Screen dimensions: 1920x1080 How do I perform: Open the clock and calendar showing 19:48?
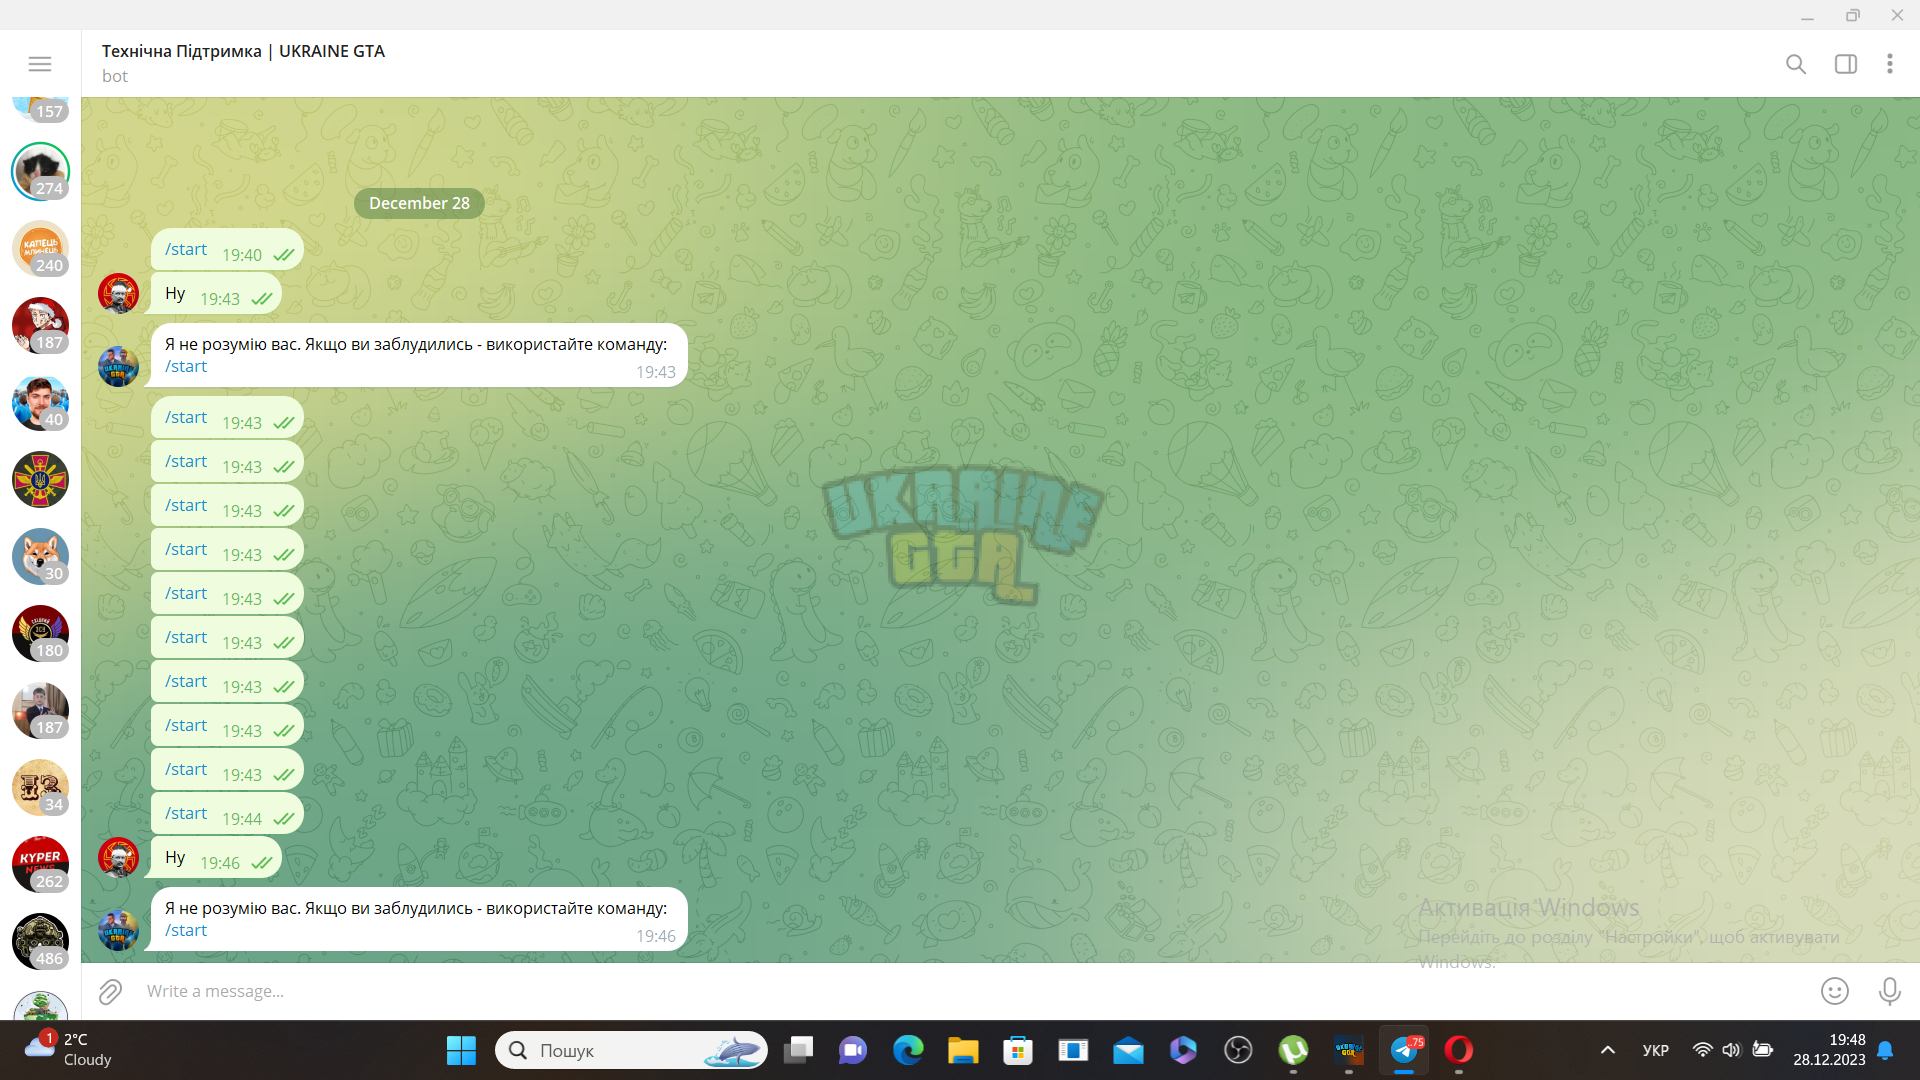1829,1050
